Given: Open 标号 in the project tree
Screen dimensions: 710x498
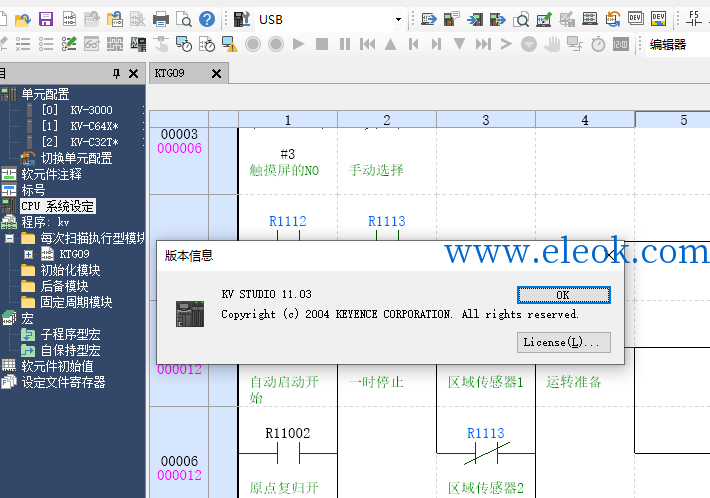Looking at the screenshot, I should [33, 190].
